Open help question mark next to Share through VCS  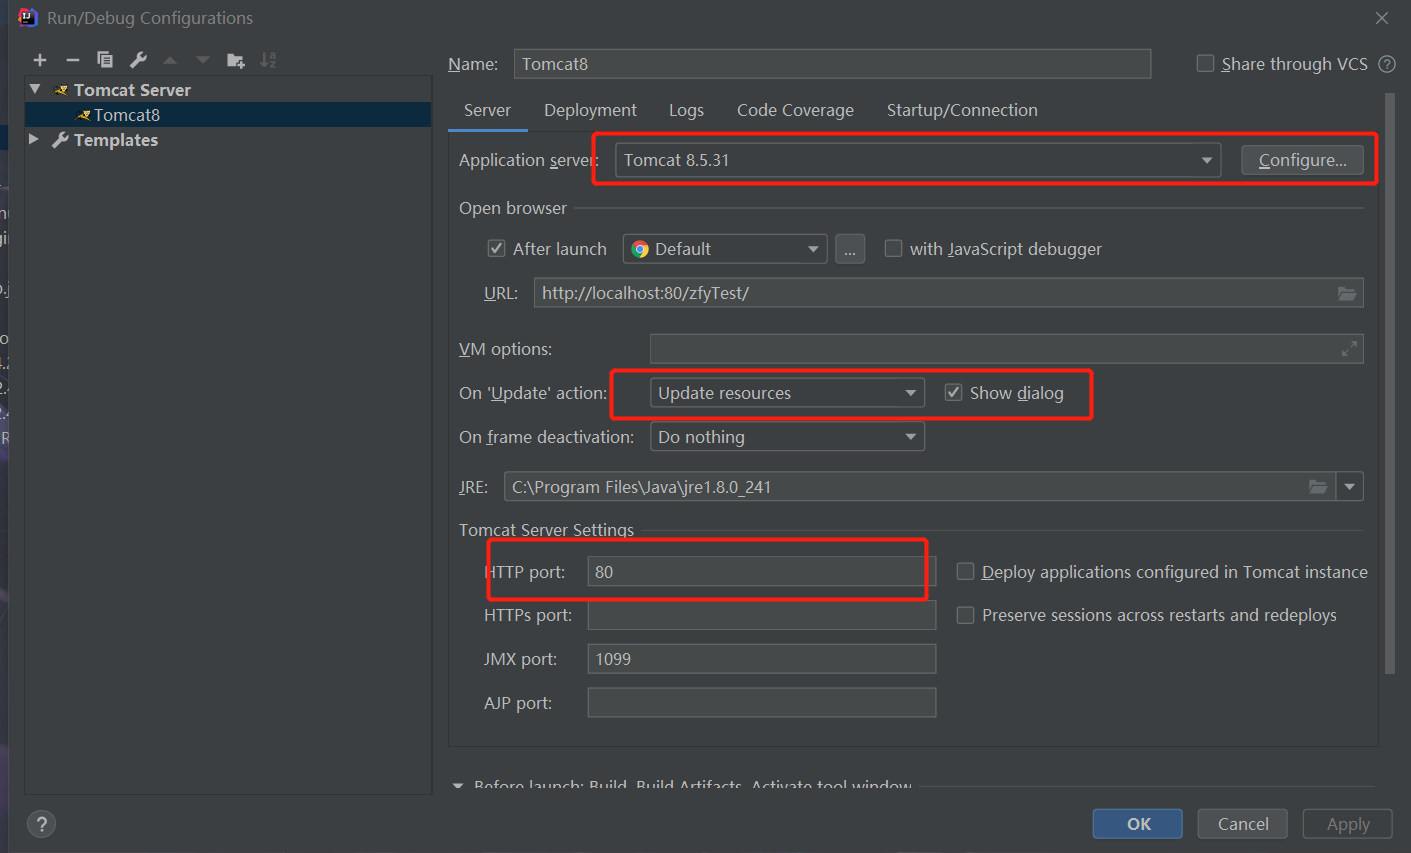point(1387,64)
